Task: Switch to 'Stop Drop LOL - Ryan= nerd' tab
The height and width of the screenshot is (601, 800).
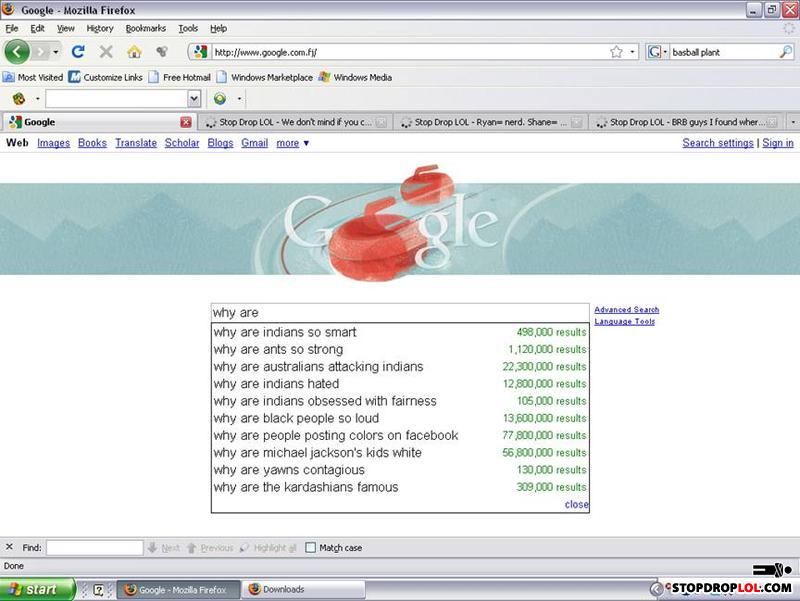Action: point(491,122)
